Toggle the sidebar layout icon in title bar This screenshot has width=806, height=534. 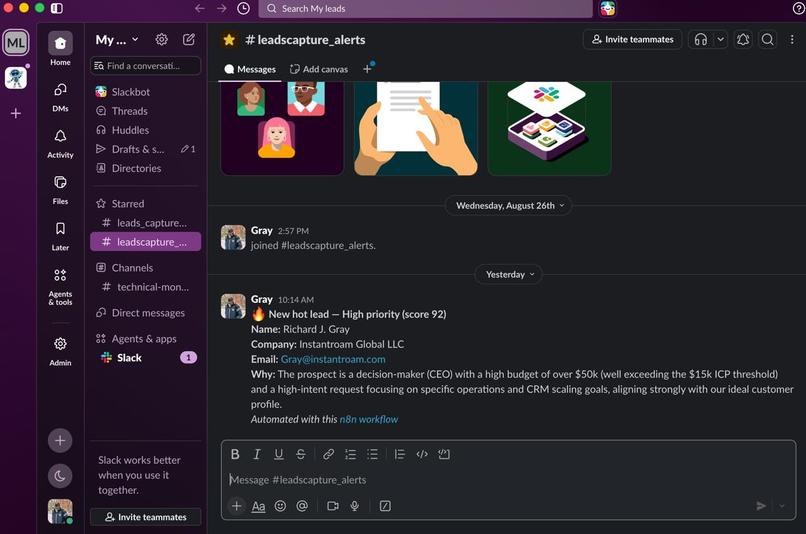point(57,8)
